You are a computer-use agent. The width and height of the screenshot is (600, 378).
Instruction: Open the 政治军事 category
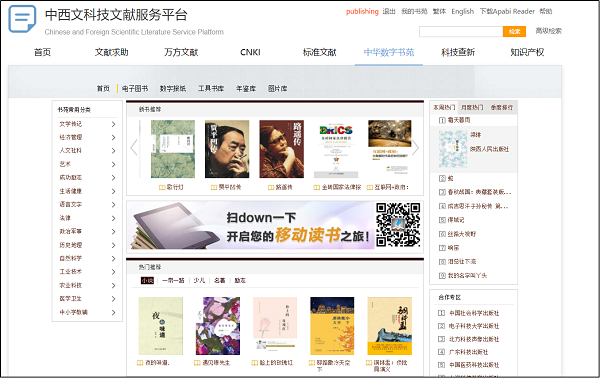tap(70, 231)
